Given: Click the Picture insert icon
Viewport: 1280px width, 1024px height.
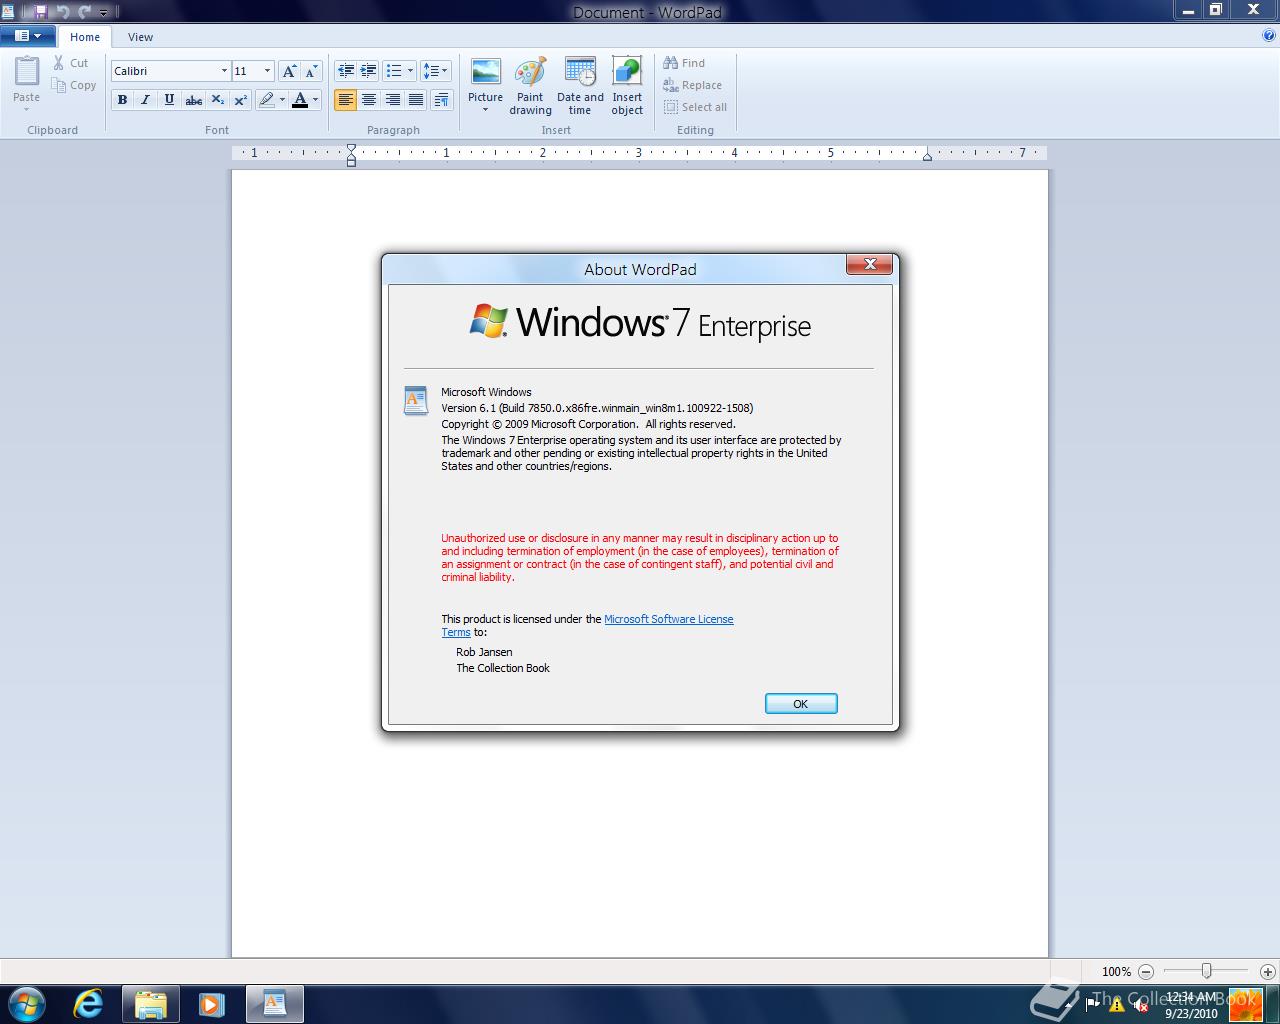Looking at the screenshot, I should (x=485, y=72).
